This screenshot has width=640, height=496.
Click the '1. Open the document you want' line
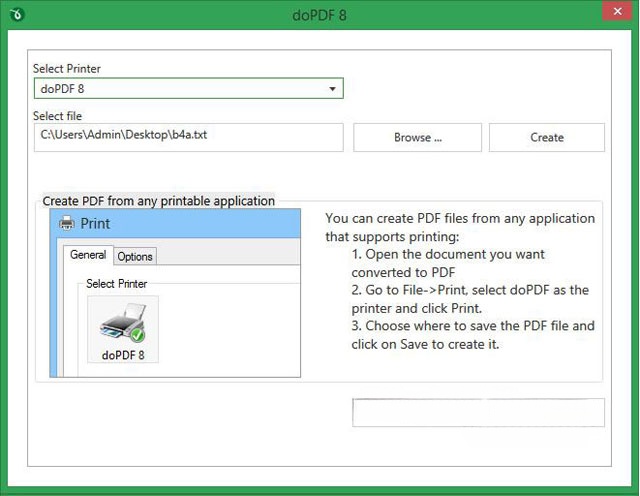coord(448,254)
